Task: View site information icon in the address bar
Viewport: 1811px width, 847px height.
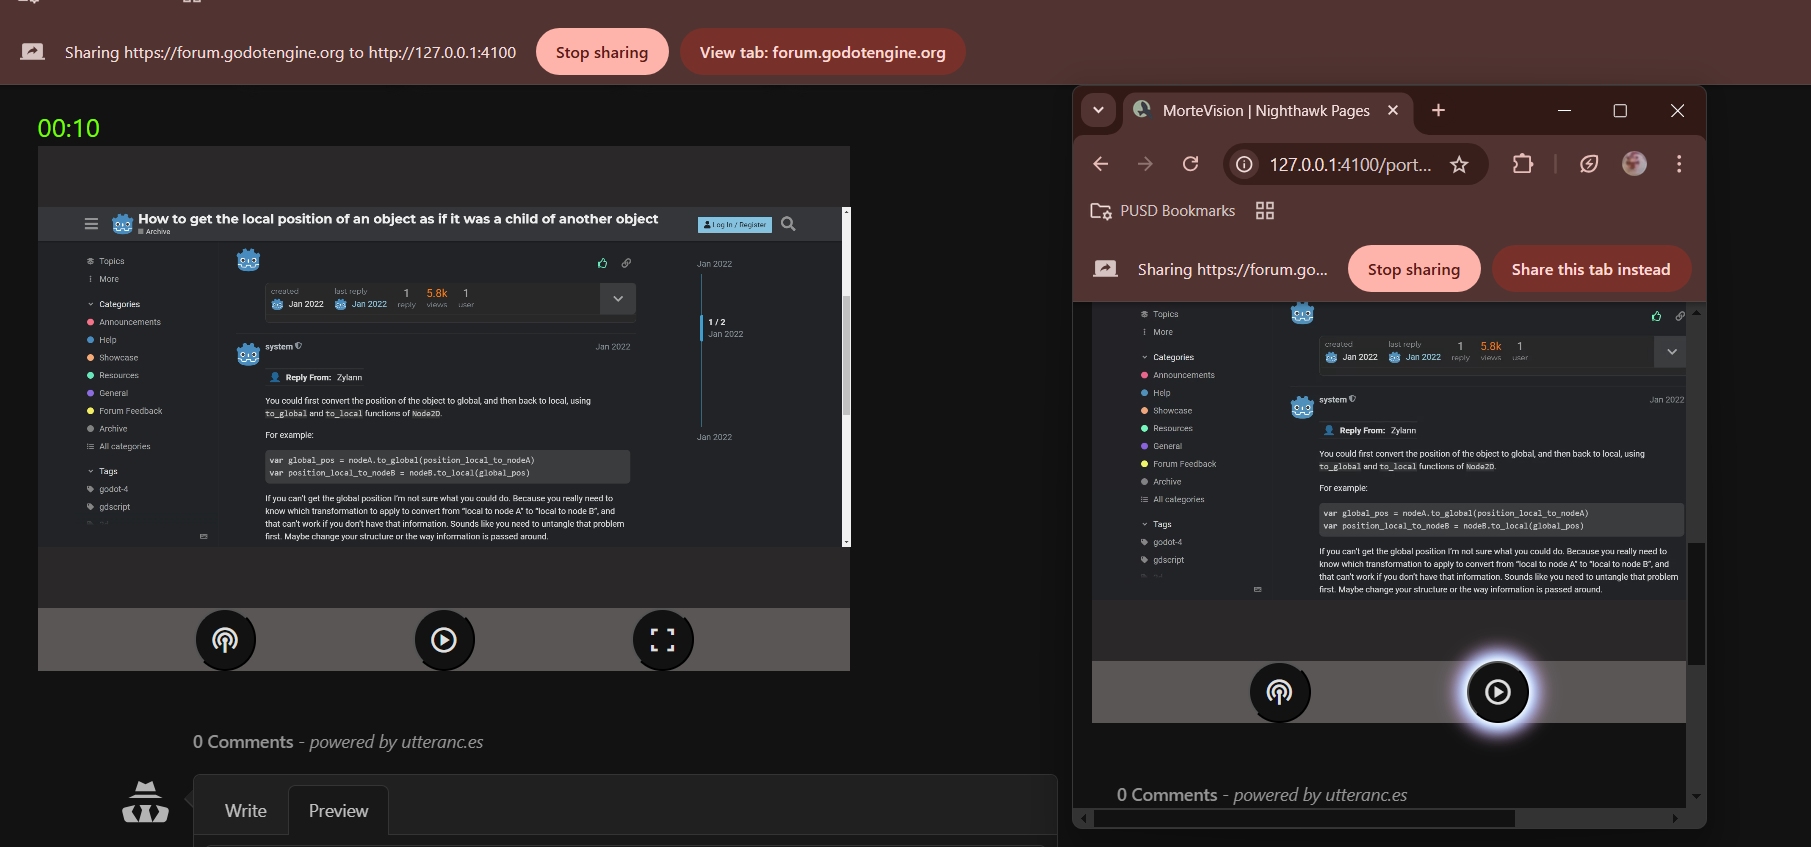Action: click(x=1244, y=164)
